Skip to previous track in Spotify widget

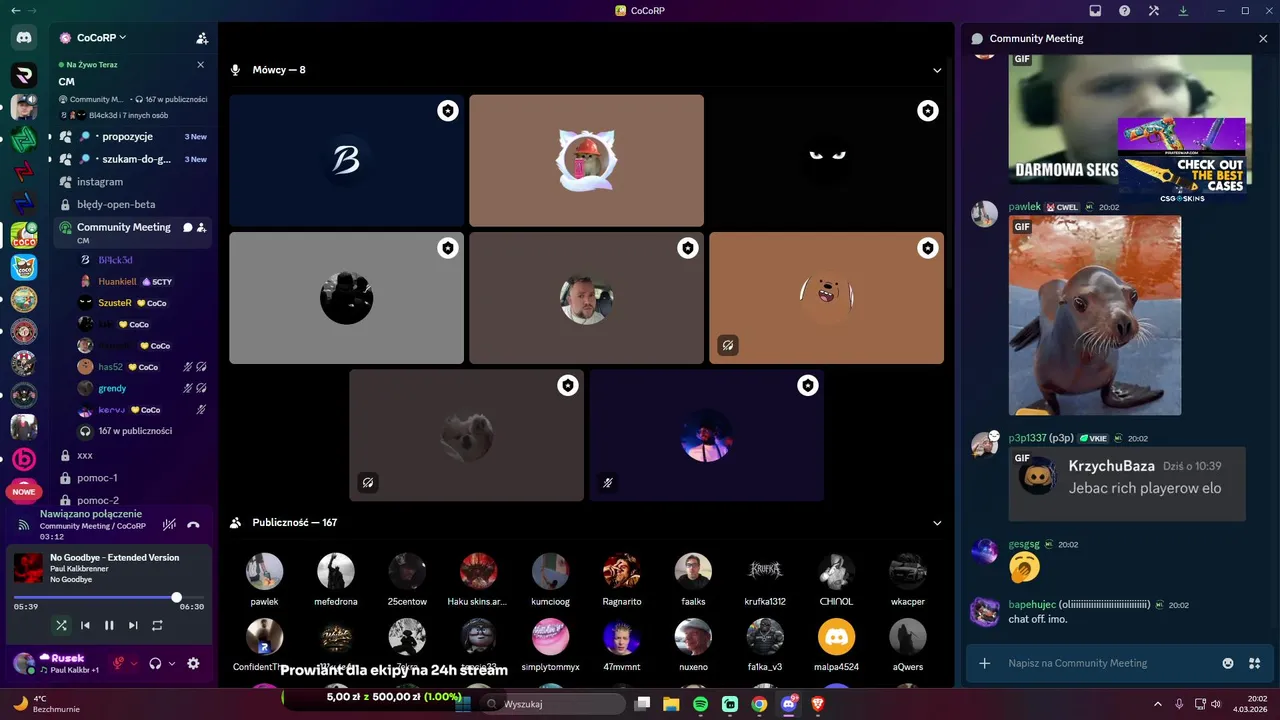click(85, 625)
